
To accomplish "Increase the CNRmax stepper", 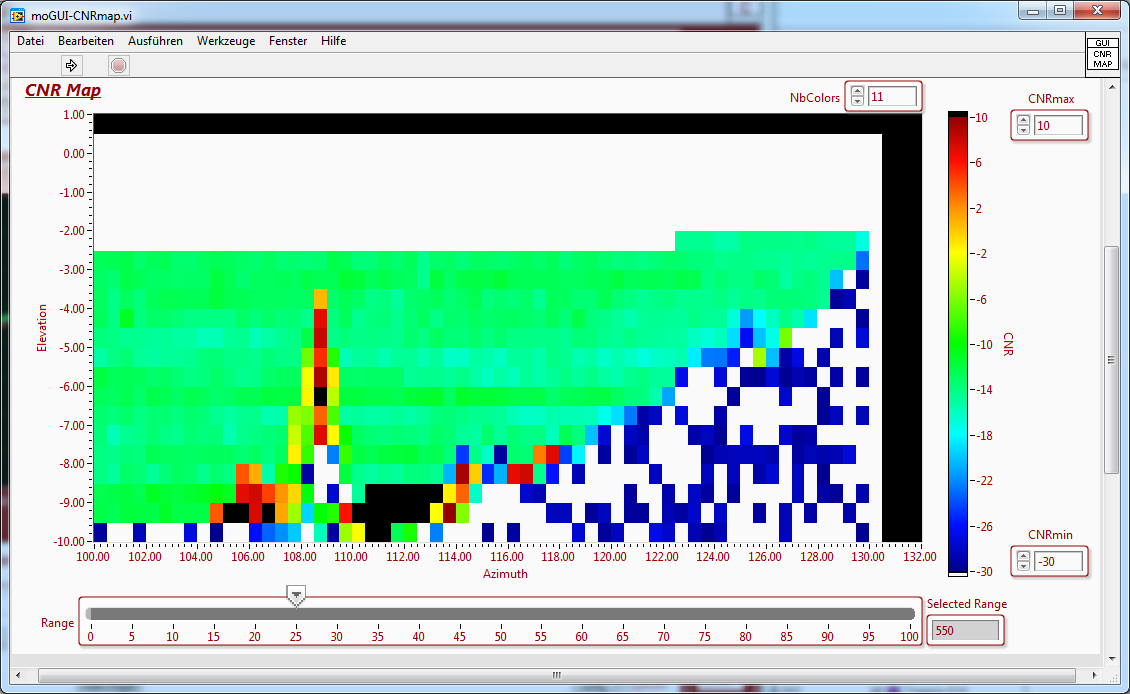I will click(1022, 121).
